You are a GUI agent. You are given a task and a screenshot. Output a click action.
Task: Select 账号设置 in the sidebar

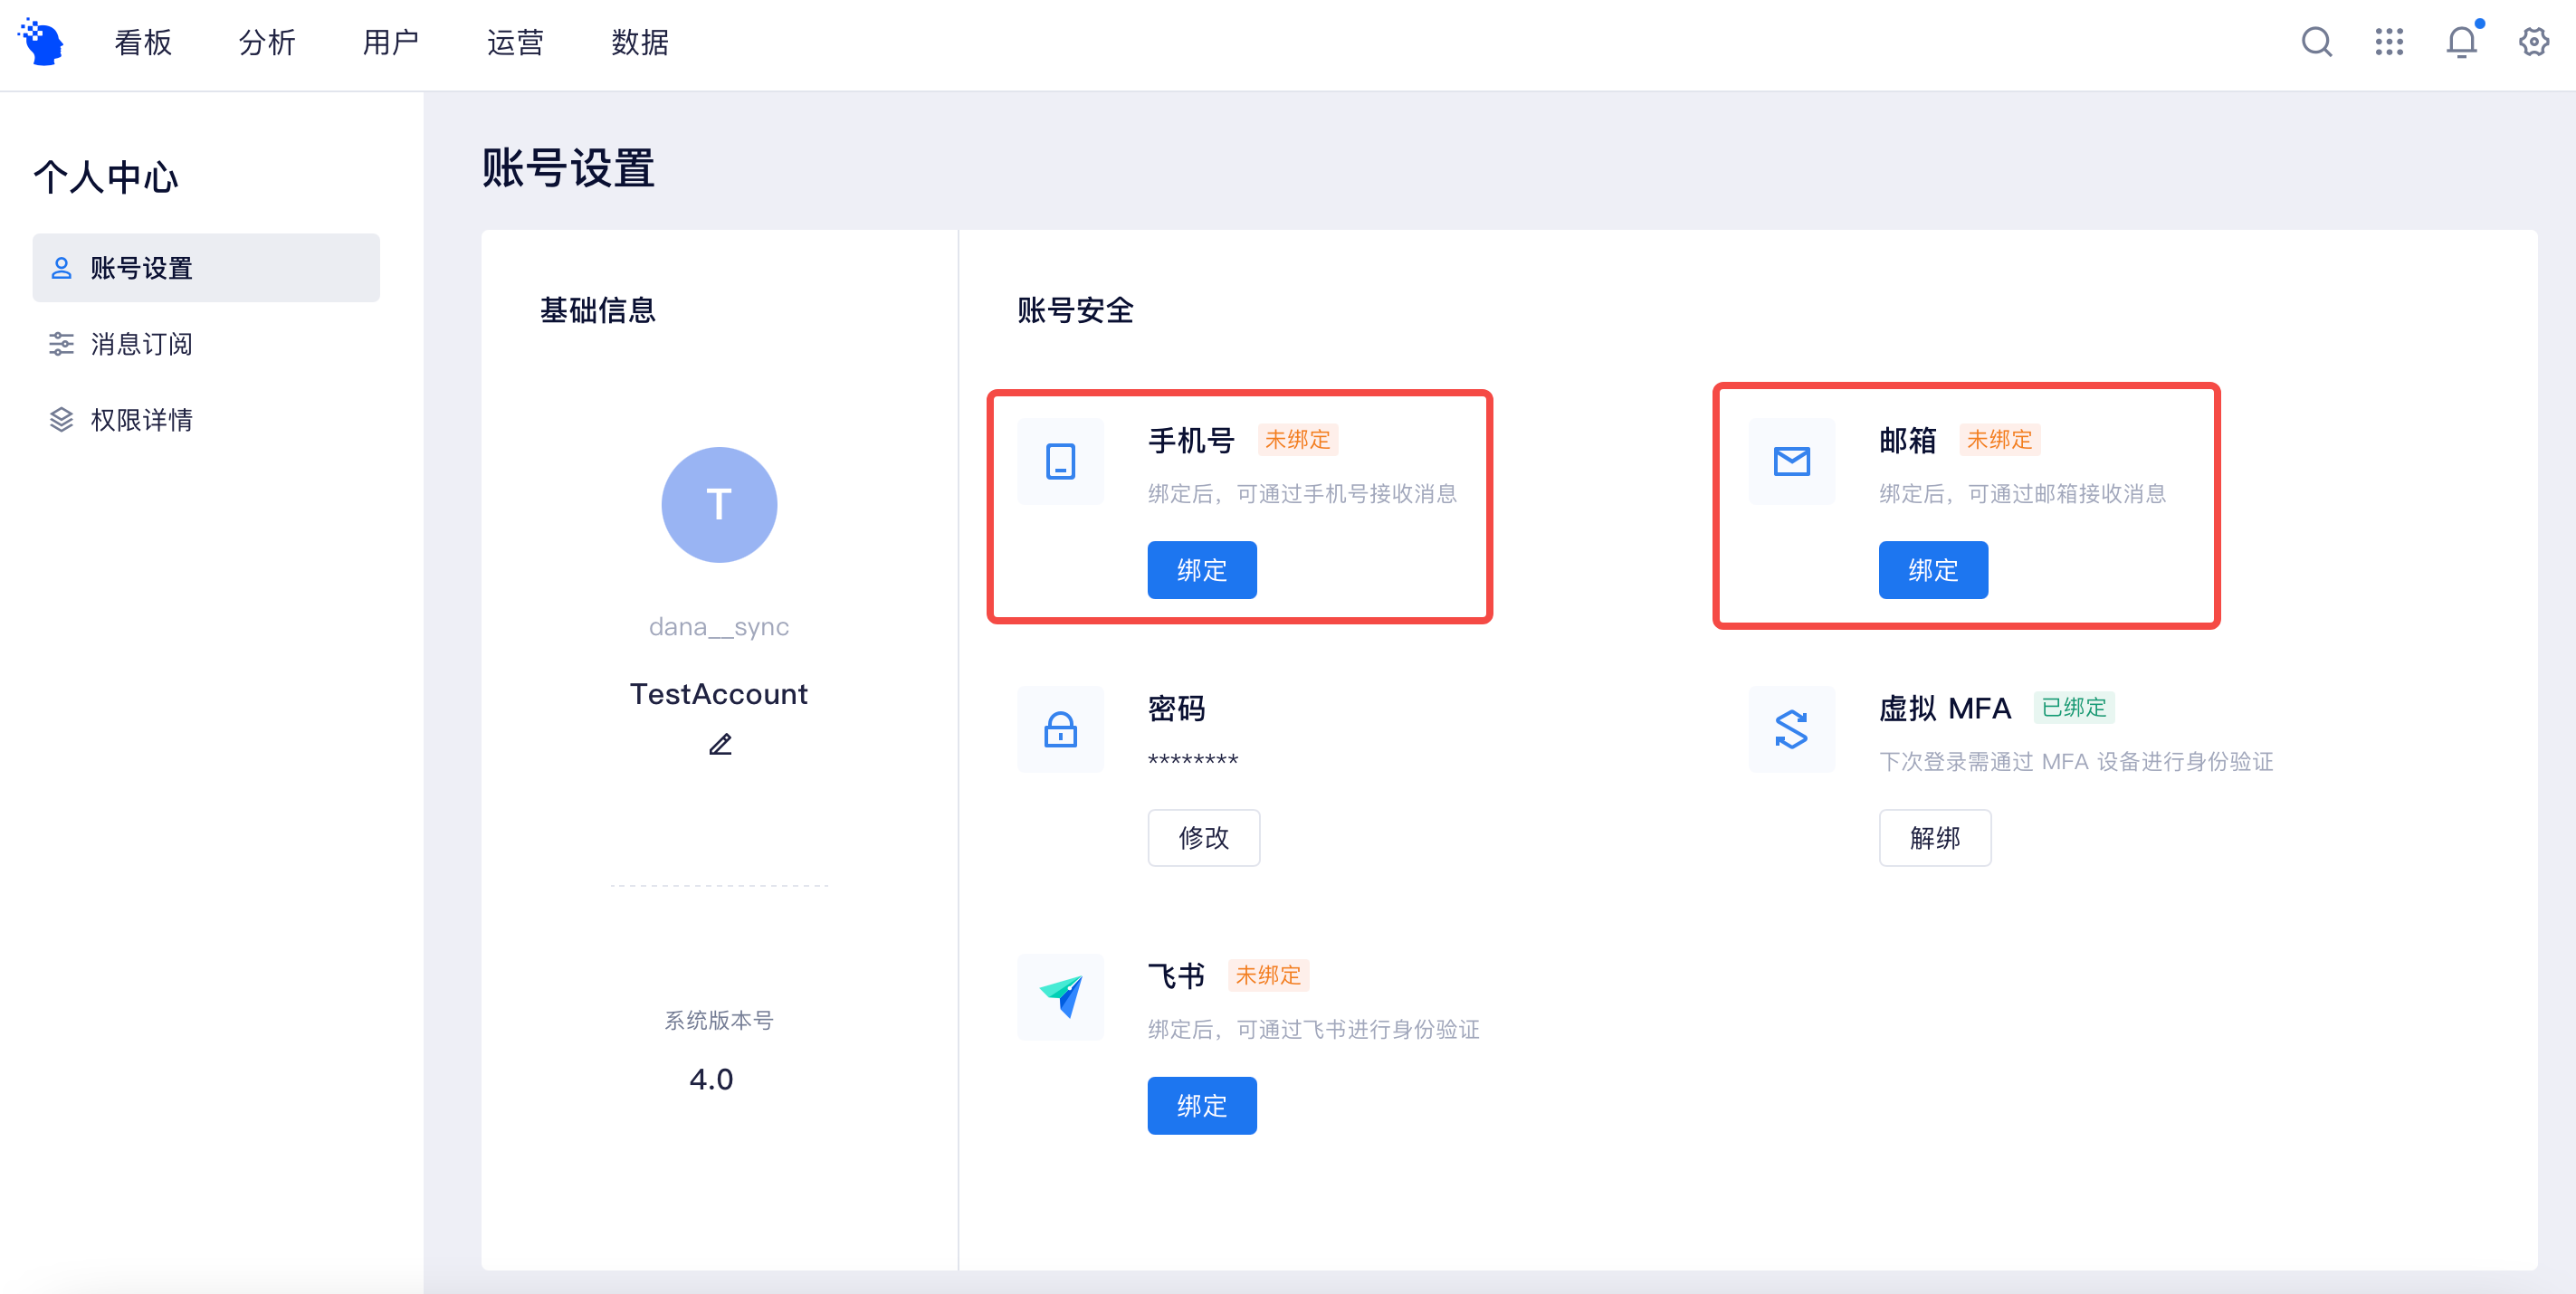coord(206,268)
